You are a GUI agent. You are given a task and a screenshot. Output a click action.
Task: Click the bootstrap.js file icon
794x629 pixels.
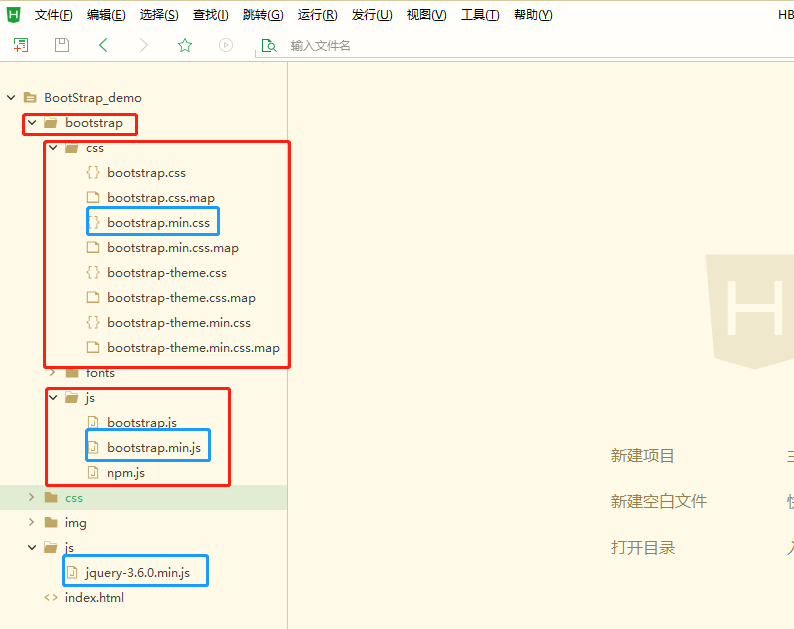(x=93, y=422)
